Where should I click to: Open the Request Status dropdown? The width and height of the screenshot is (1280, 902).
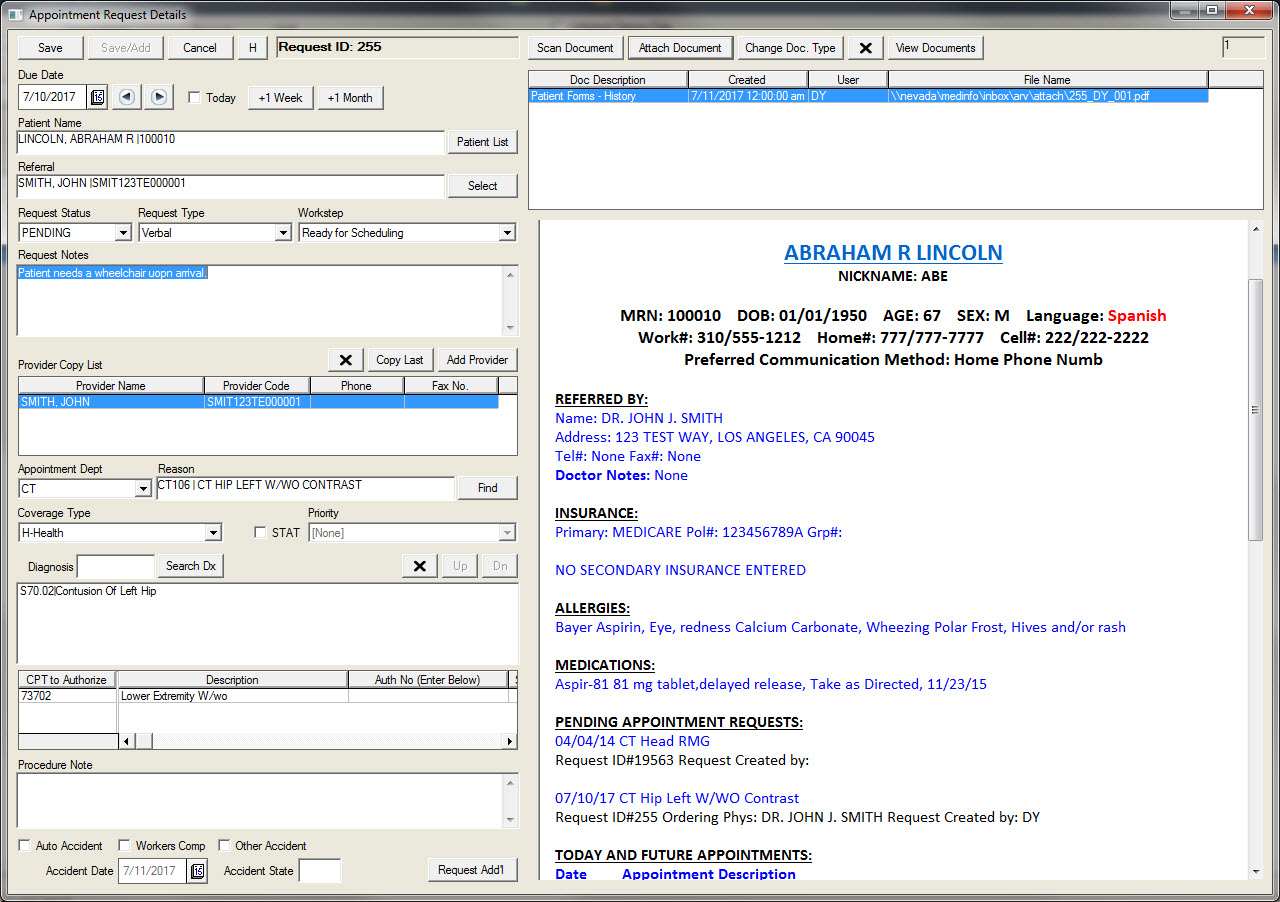coord(122,232)
